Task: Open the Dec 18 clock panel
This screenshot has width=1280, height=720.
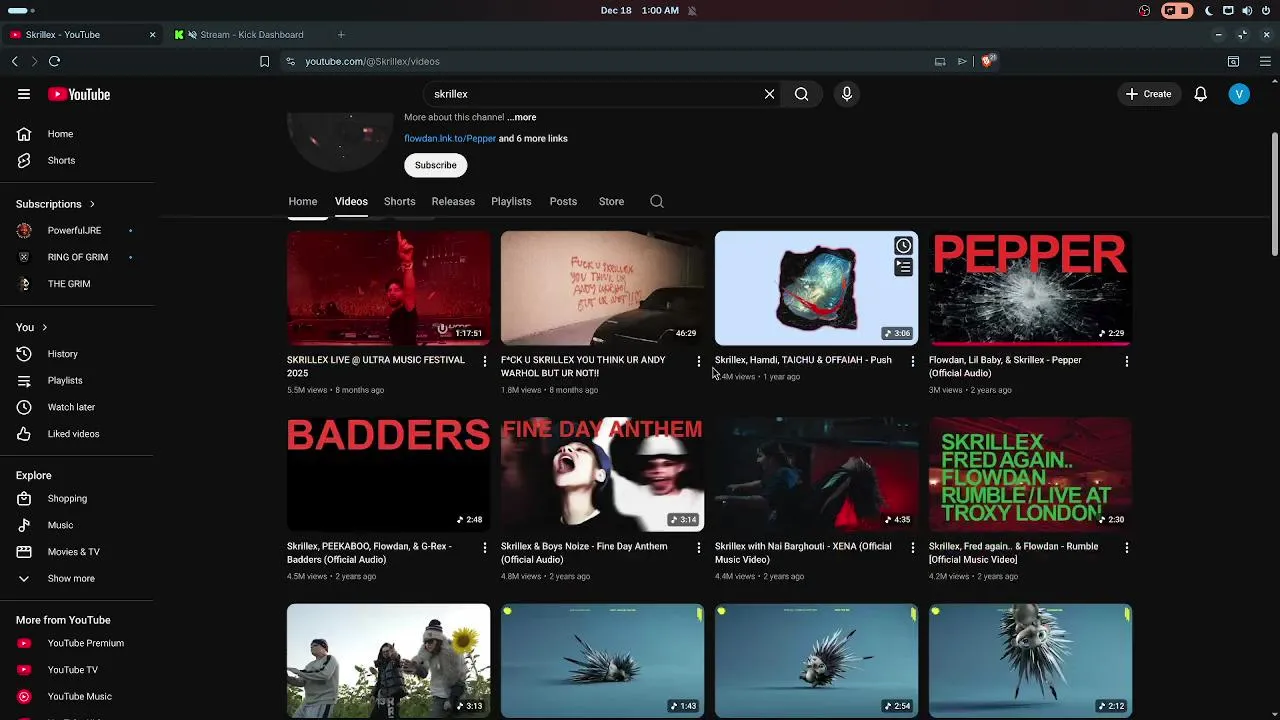Action: [x=640, y=10]
